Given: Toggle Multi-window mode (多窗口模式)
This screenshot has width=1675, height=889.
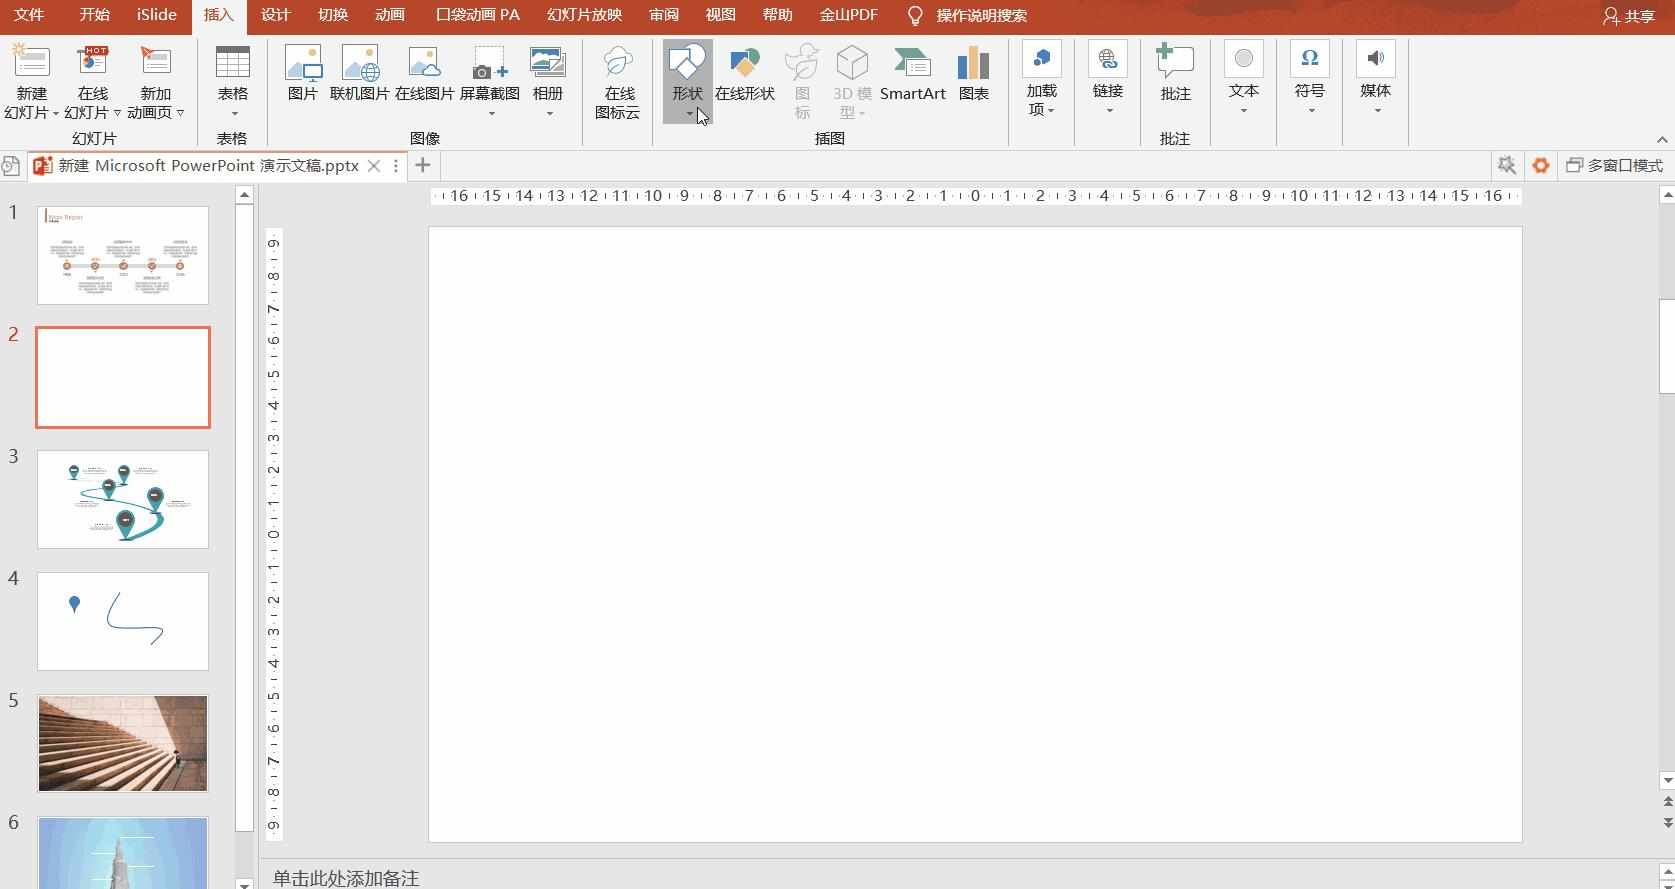Looking at the screenshot, I should pyautogui.click(x=1614, y=165).
